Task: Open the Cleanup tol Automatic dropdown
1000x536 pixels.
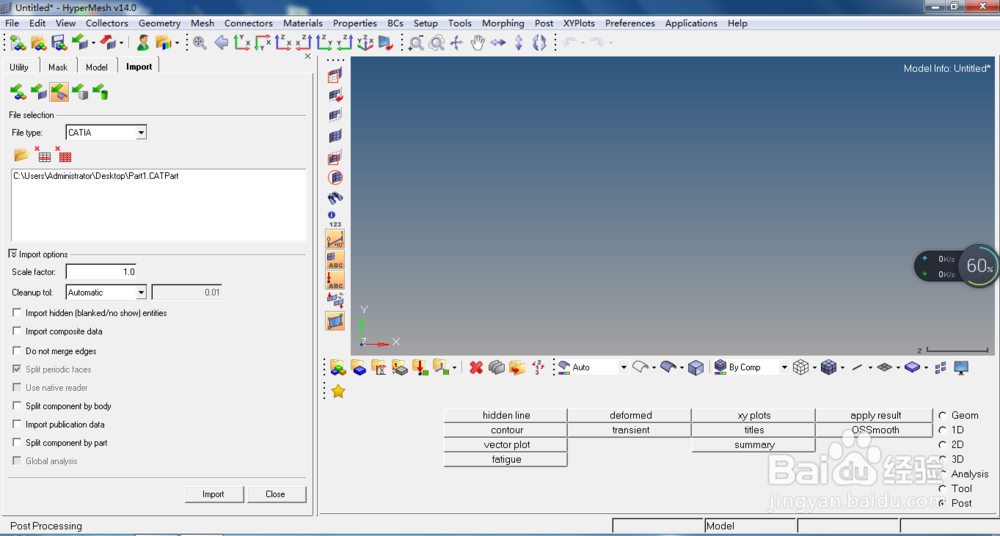Action: tap(141, 292)
